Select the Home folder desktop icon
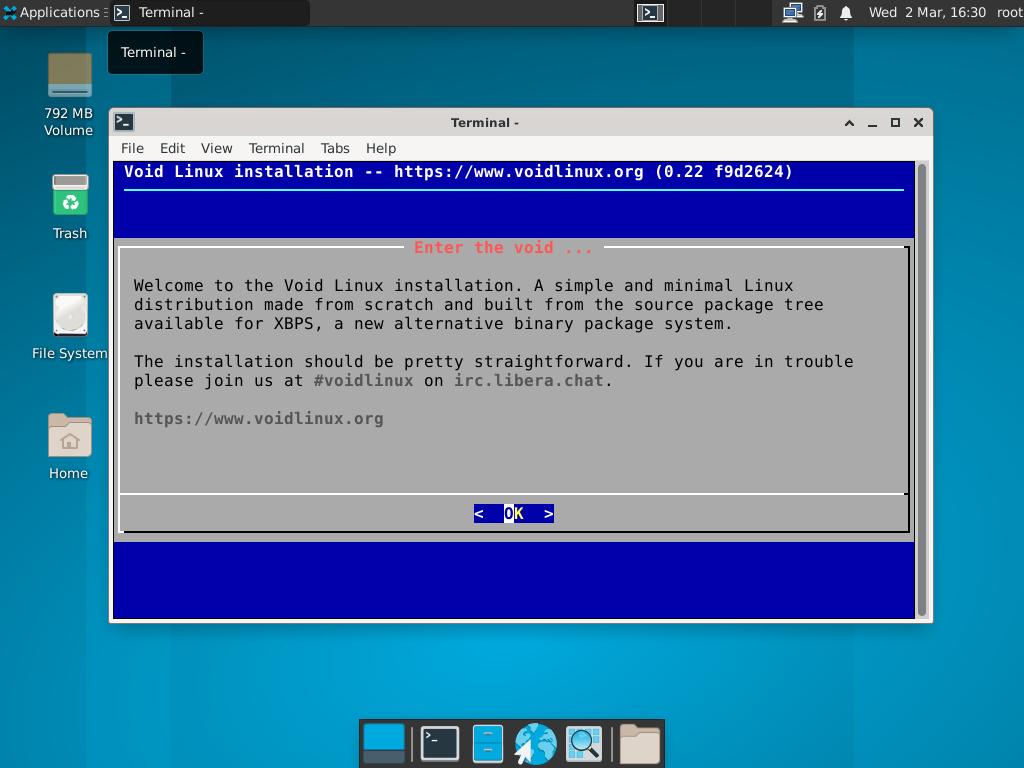 (69, 447)
